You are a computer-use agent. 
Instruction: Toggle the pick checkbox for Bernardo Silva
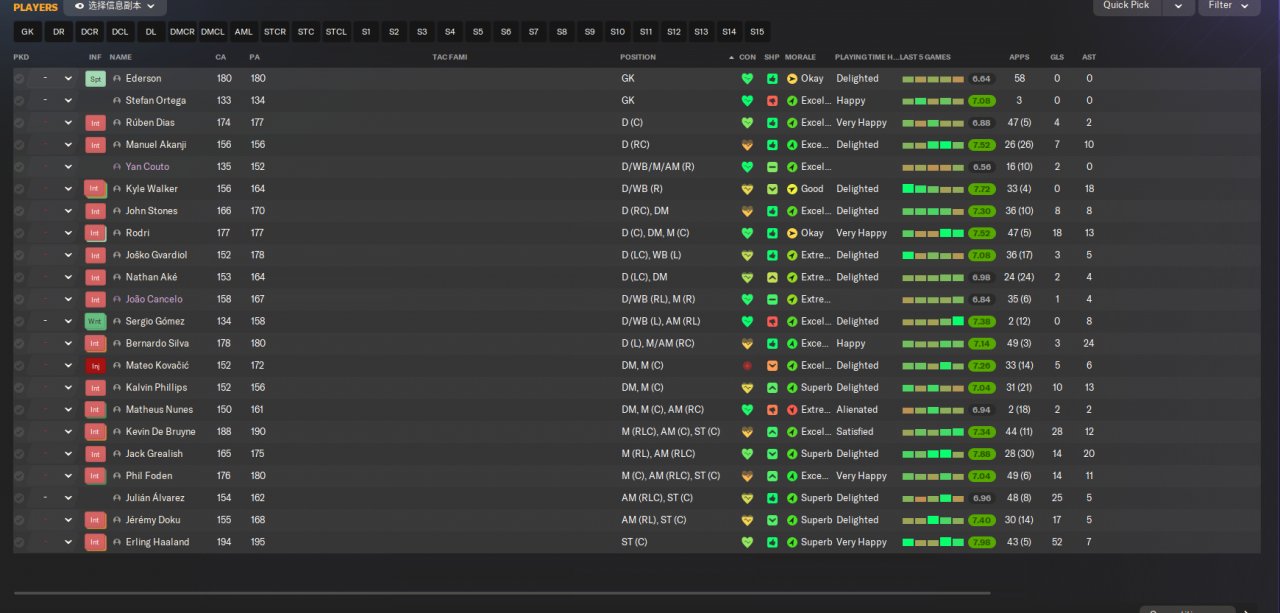click(19, 343)
